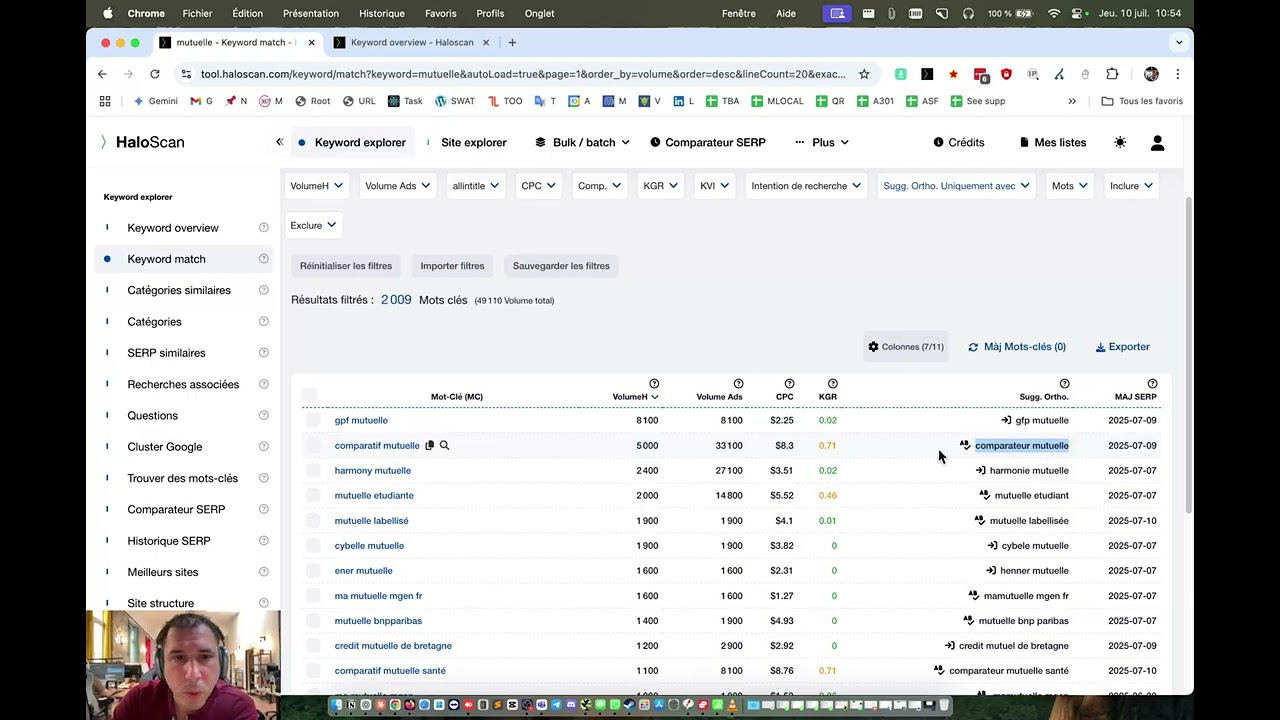Click the search magnifier beside comparatif mutuelle

point(444,445)
